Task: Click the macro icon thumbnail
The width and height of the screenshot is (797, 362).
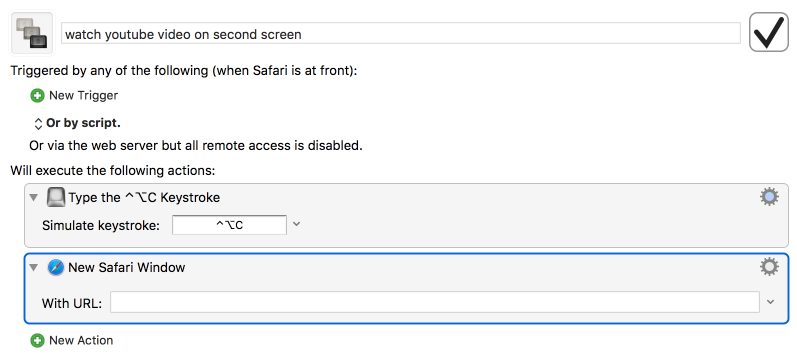Action: pos(32,33)
